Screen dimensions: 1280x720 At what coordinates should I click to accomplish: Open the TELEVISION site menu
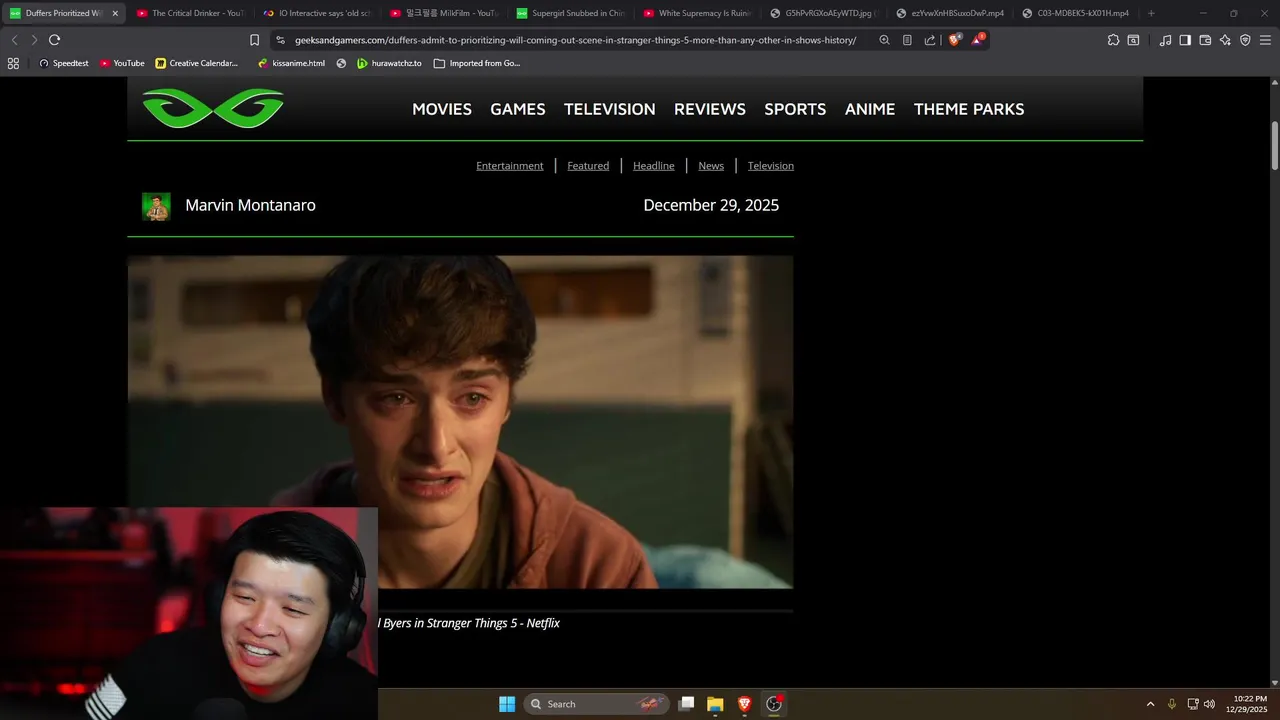point(610,109)
